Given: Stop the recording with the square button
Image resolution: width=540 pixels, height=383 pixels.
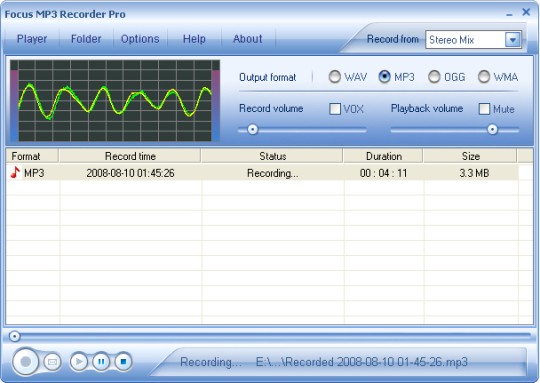Looking at the screenshot, I should (123, 362).
